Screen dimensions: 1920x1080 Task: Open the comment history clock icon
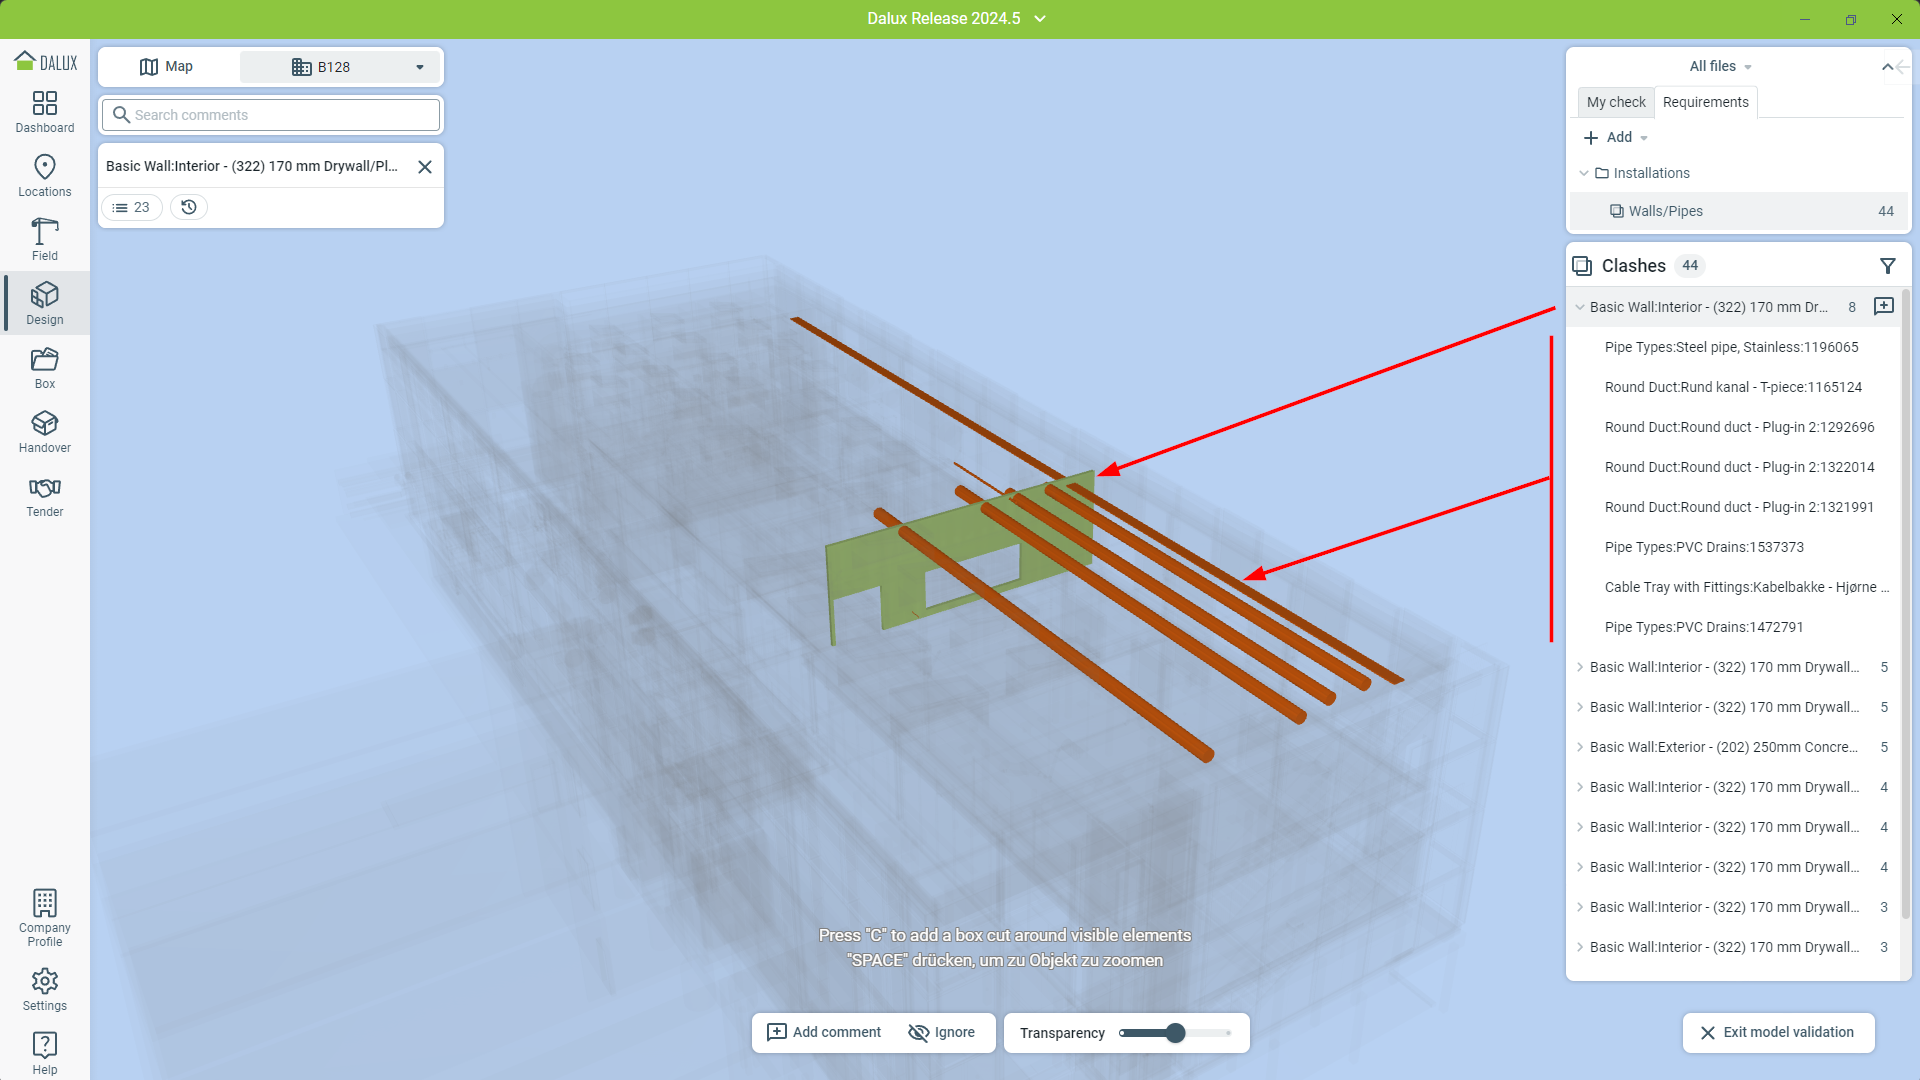[189, 207]
